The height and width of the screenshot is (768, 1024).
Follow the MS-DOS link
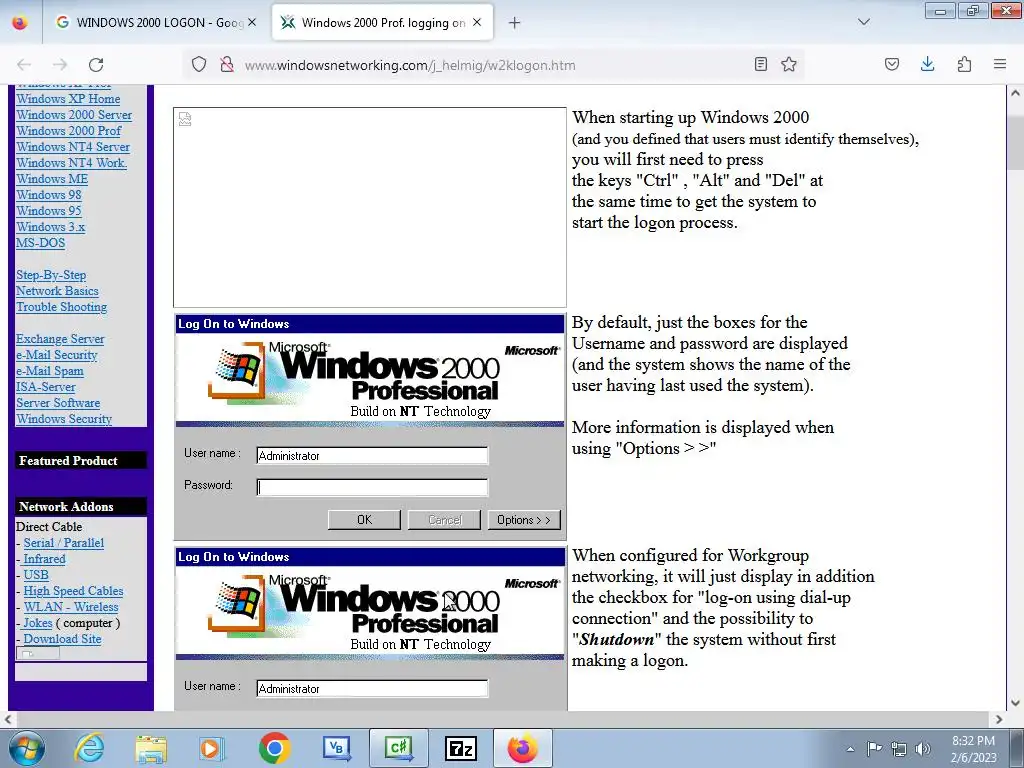[x=40, y=243]
